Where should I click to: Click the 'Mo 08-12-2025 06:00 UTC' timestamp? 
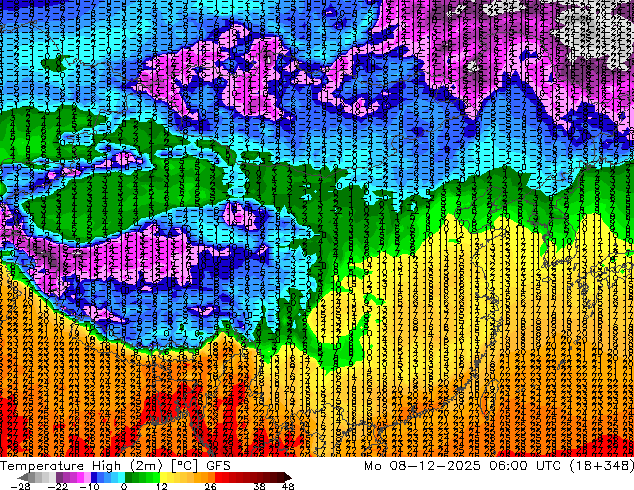[x=465, y=466]
